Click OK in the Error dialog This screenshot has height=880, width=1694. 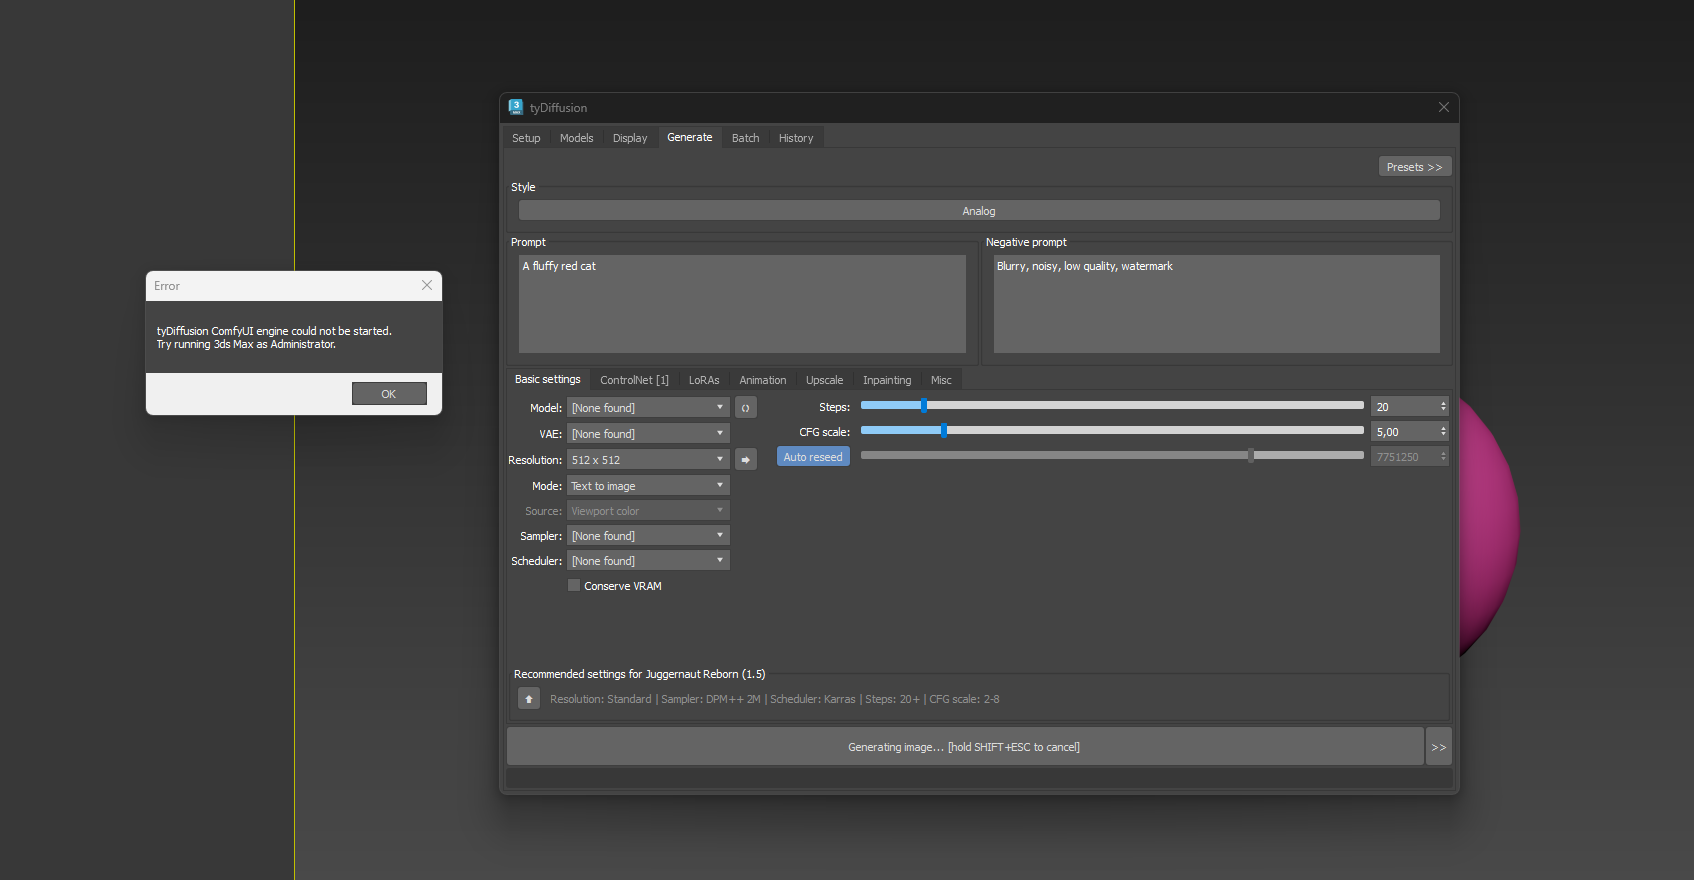tap(389, 394)
